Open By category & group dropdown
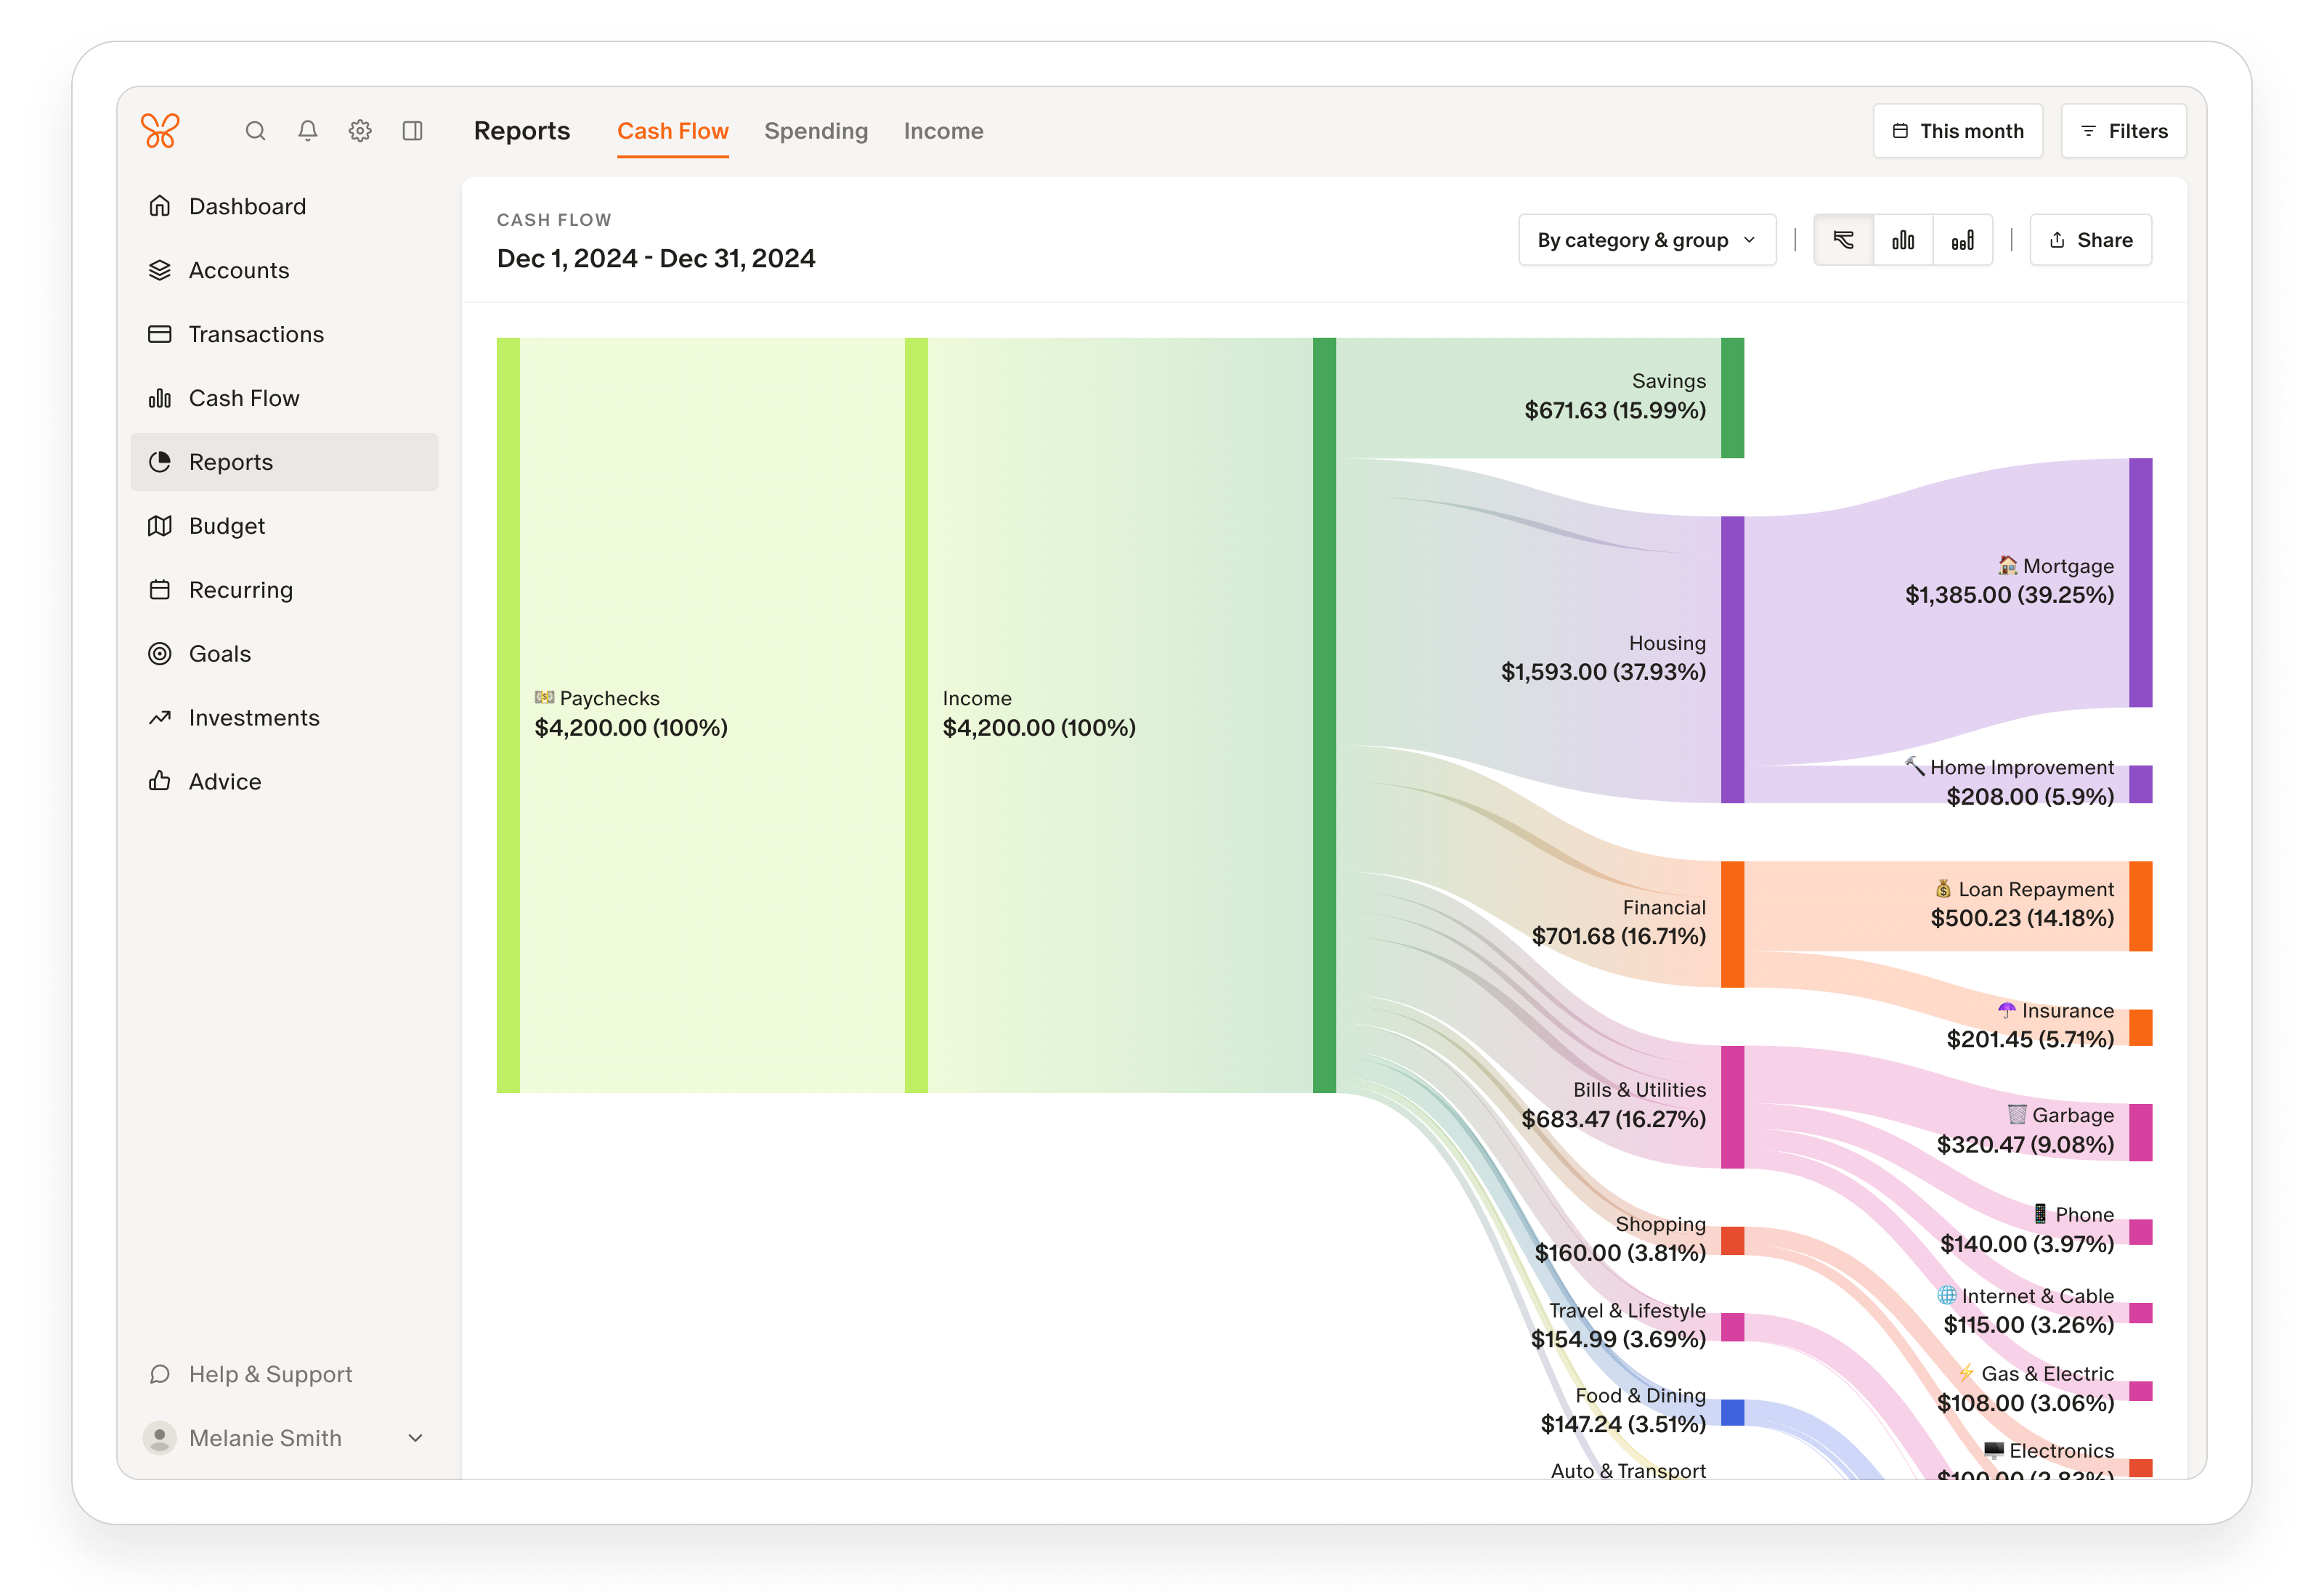Viewport: 2324px width, 1592px height. coord(1646,240)
